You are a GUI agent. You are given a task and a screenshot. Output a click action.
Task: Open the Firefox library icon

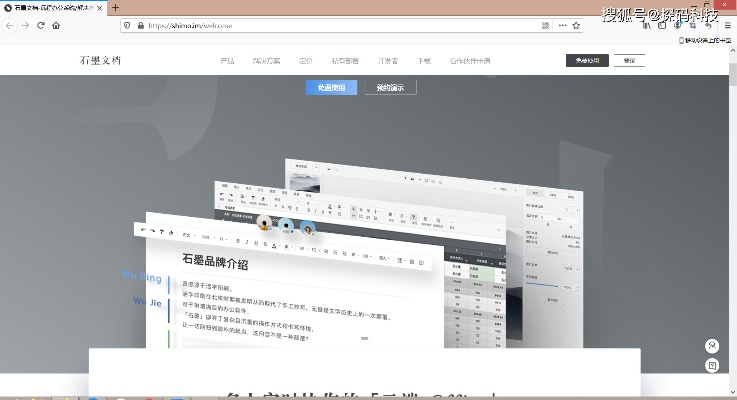click(x=647, y=25)
